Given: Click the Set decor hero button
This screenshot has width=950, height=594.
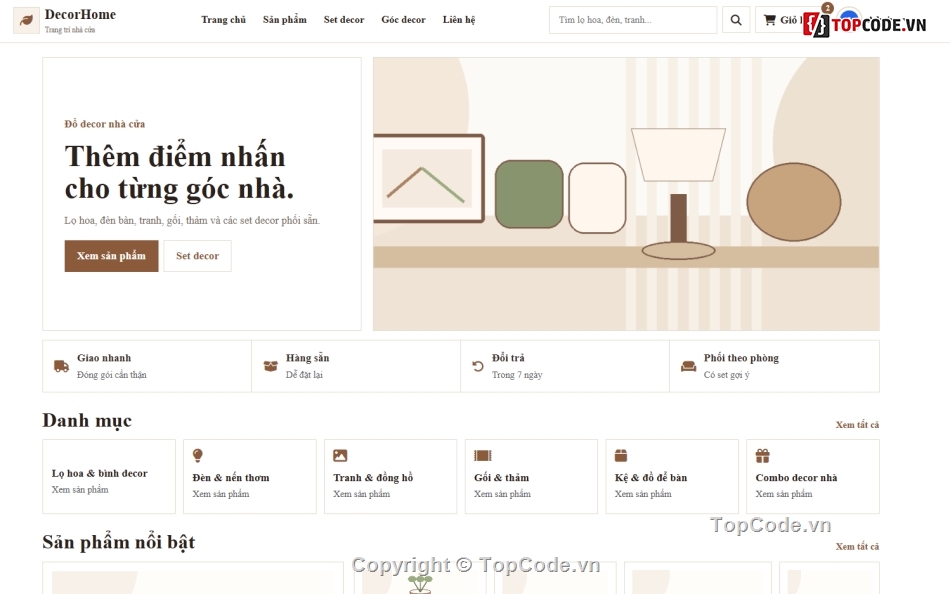Looking at the screenshot, I should 198,256.
